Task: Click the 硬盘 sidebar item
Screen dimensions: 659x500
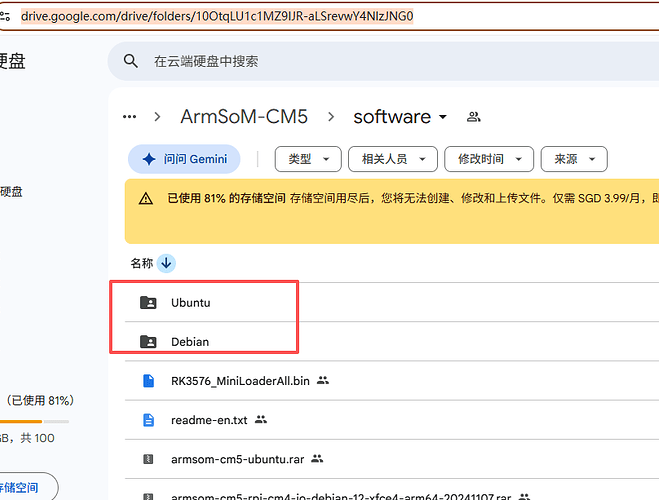Action: coord(11,192)
